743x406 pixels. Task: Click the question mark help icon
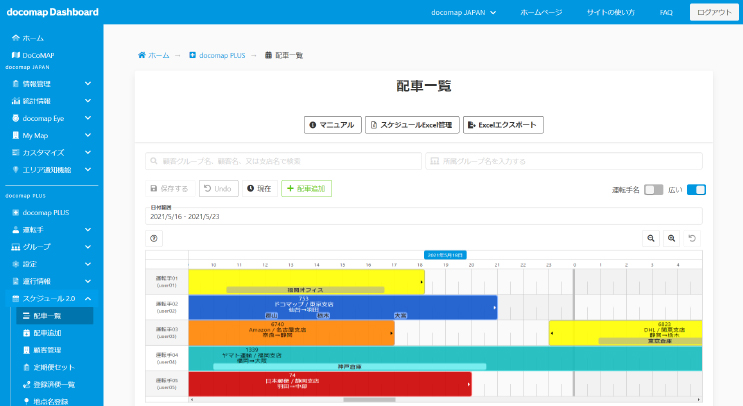coord(155,238)
